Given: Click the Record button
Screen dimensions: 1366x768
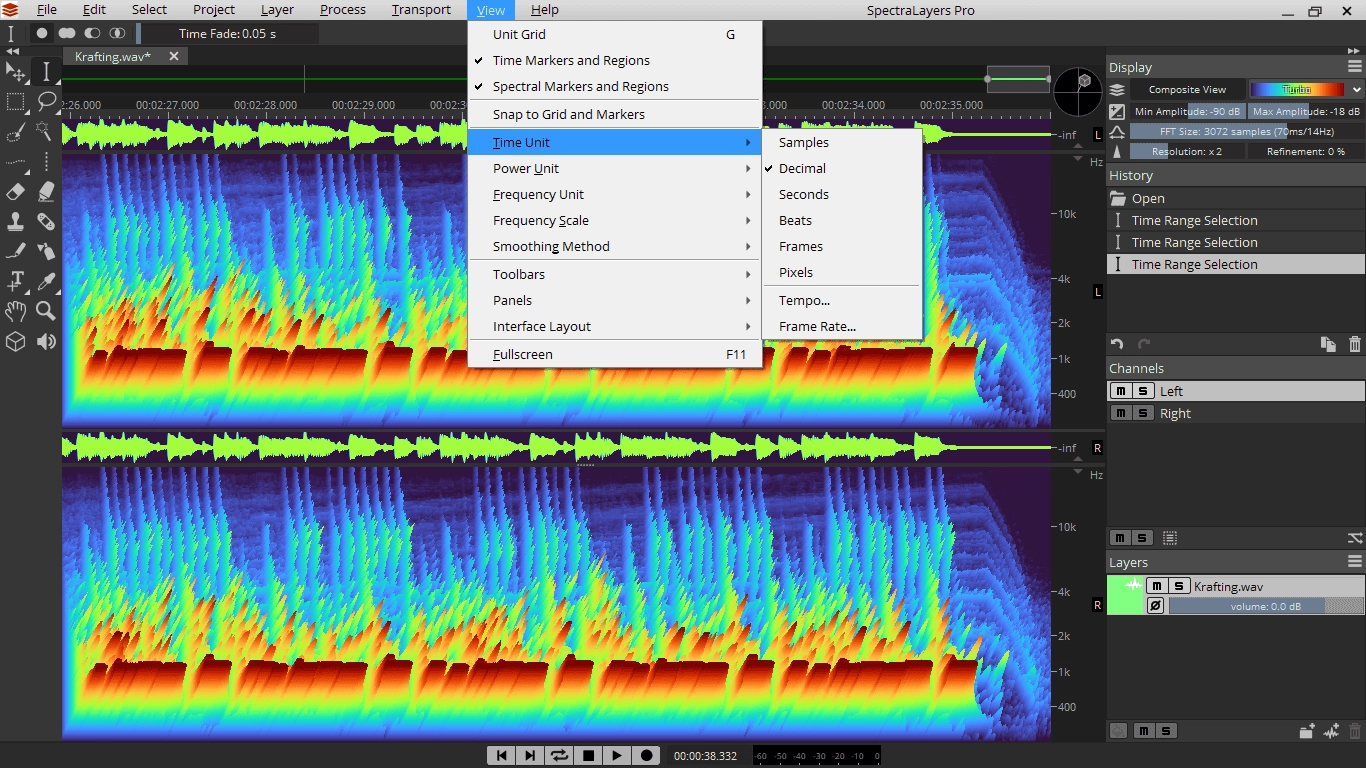Looking at the screenshot, I should pyautogui.click(x=646, y=755).
